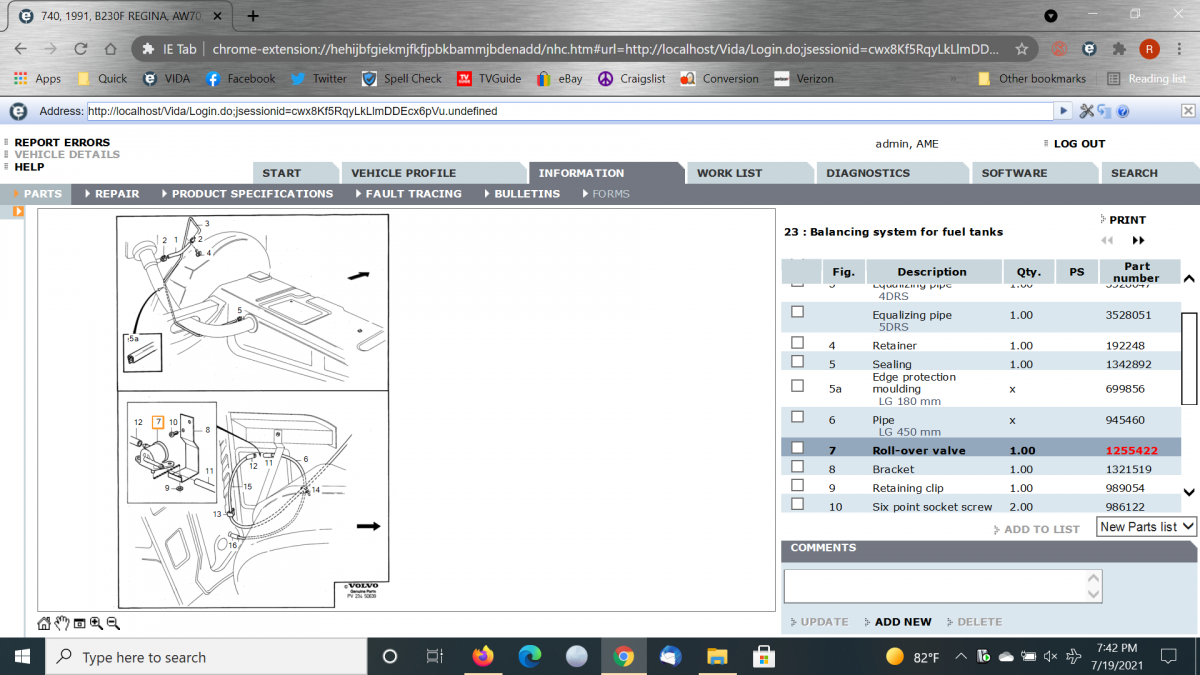Switch to the Diagnostics tab
Viewport: 1200px width, 675px height.
point(868,173)
